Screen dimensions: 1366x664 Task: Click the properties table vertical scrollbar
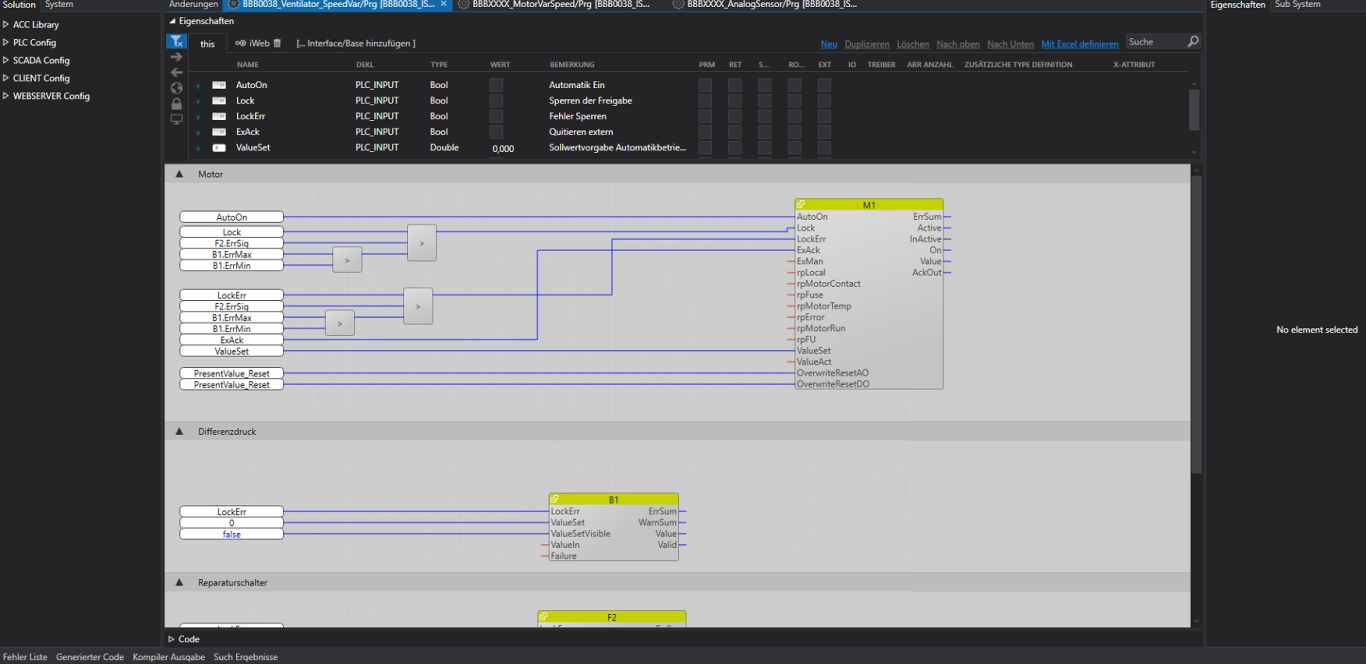coord(1194,108)
